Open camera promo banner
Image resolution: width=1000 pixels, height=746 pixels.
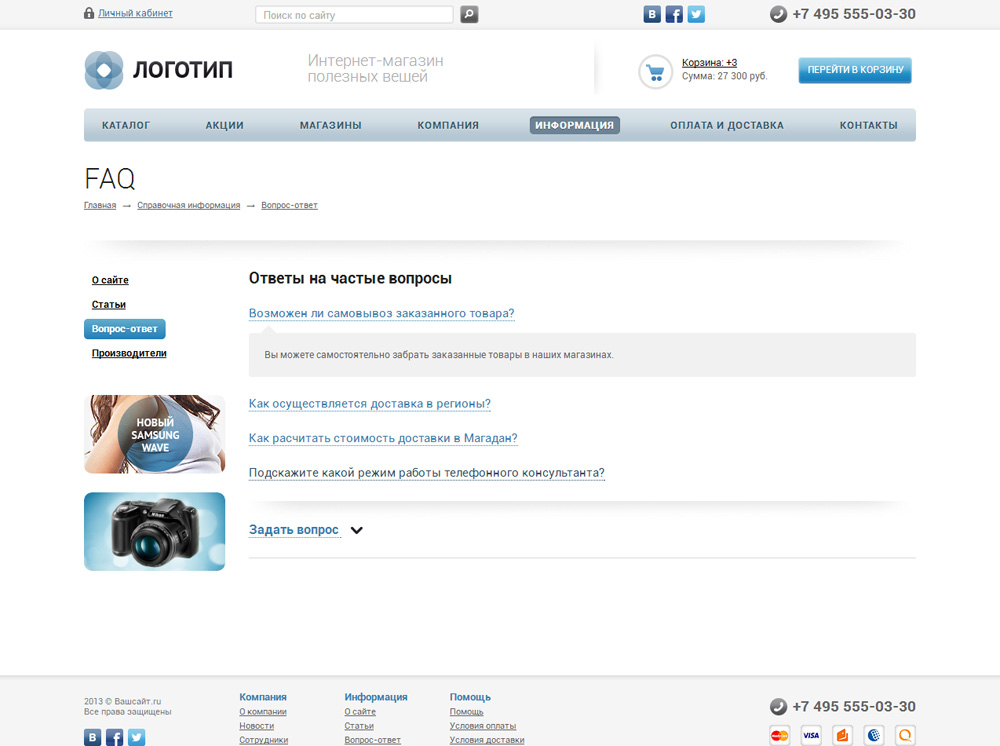pos(155,532)
